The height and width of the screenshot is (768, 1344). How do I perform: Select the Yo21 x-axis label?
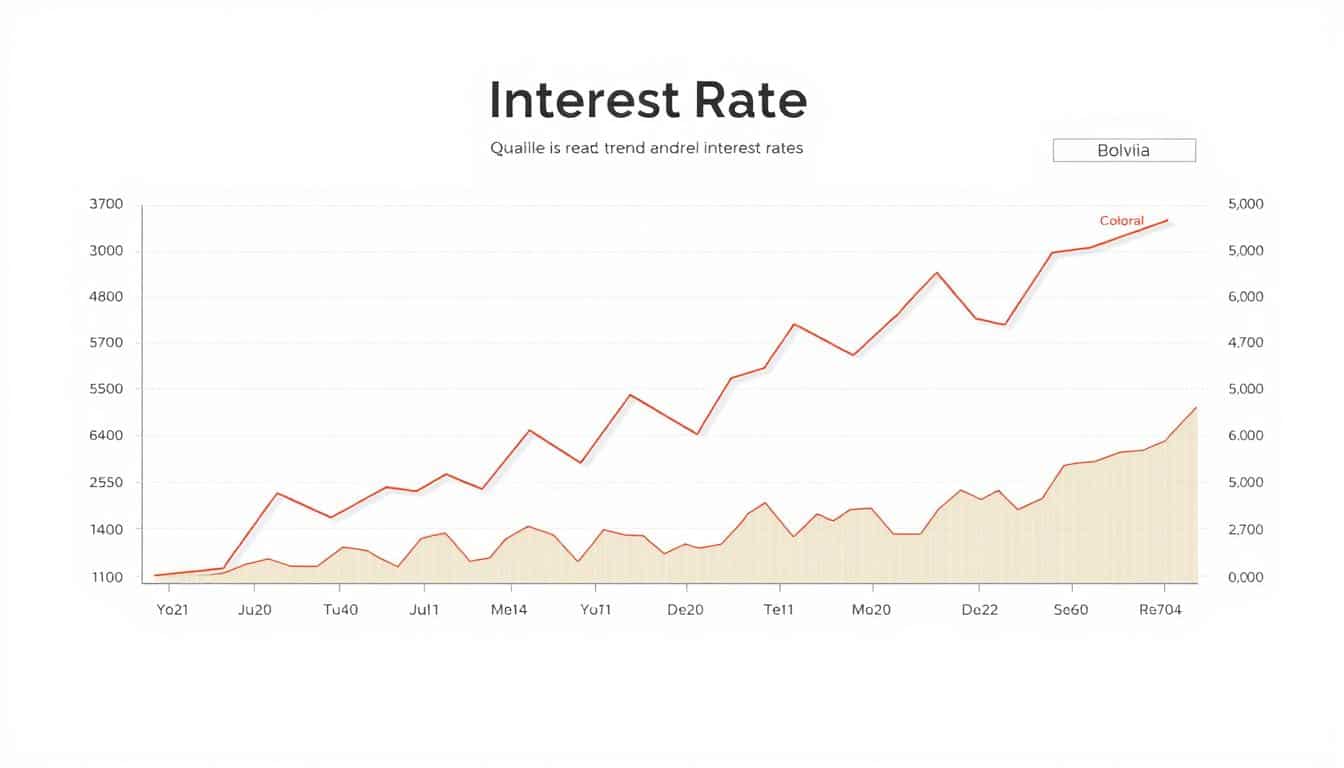(x=172, y=609)
